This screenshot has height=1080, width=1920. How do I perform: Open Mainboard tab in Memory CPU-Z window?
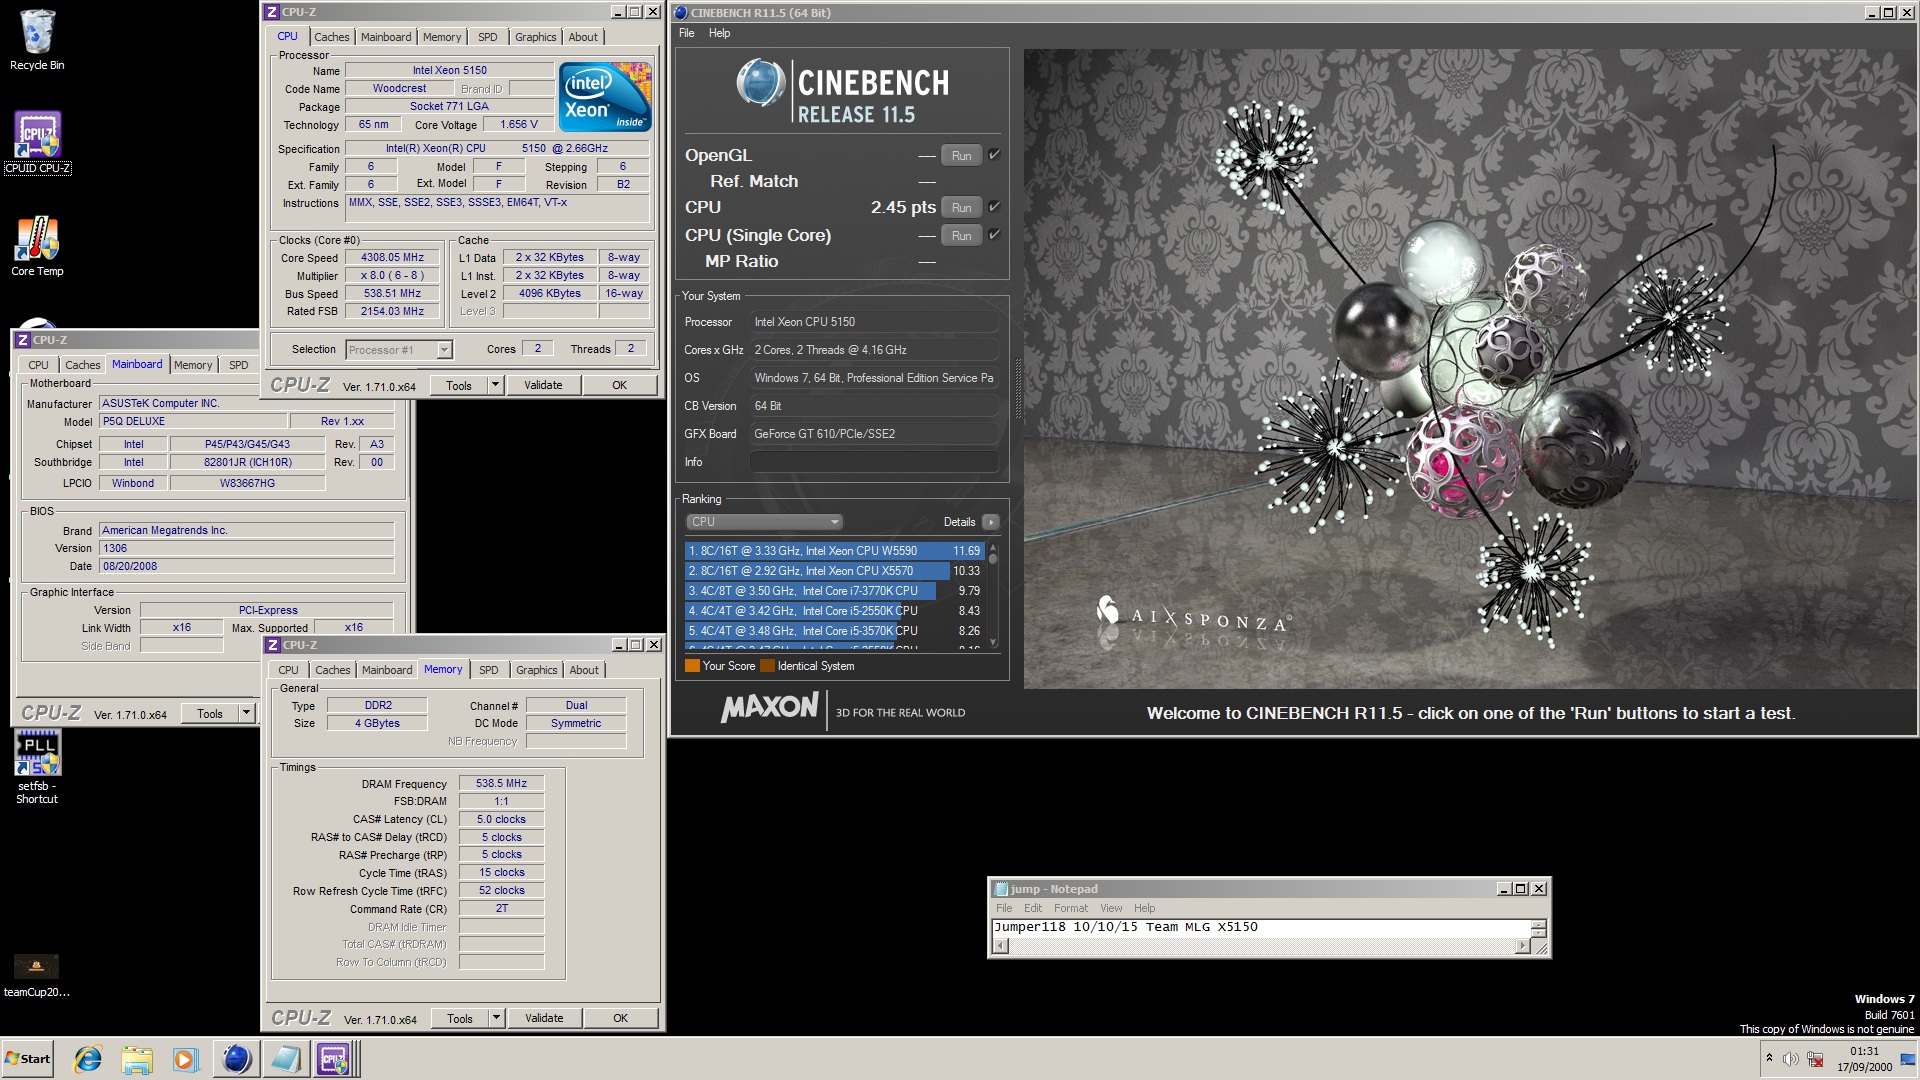tap(386, 670)
